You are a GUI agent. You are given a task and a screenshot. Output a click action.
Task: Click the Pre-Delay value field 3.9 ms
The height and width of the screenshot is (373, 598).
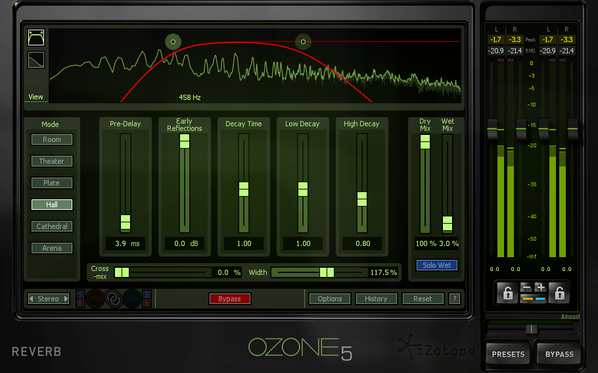125,243
